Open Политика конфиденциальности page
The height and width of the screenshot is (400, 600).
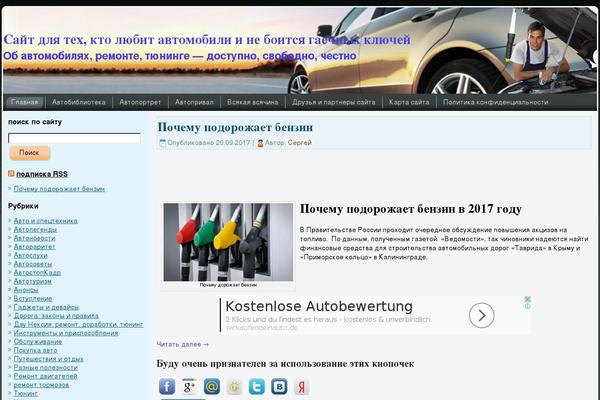click(x=496, y=102)
